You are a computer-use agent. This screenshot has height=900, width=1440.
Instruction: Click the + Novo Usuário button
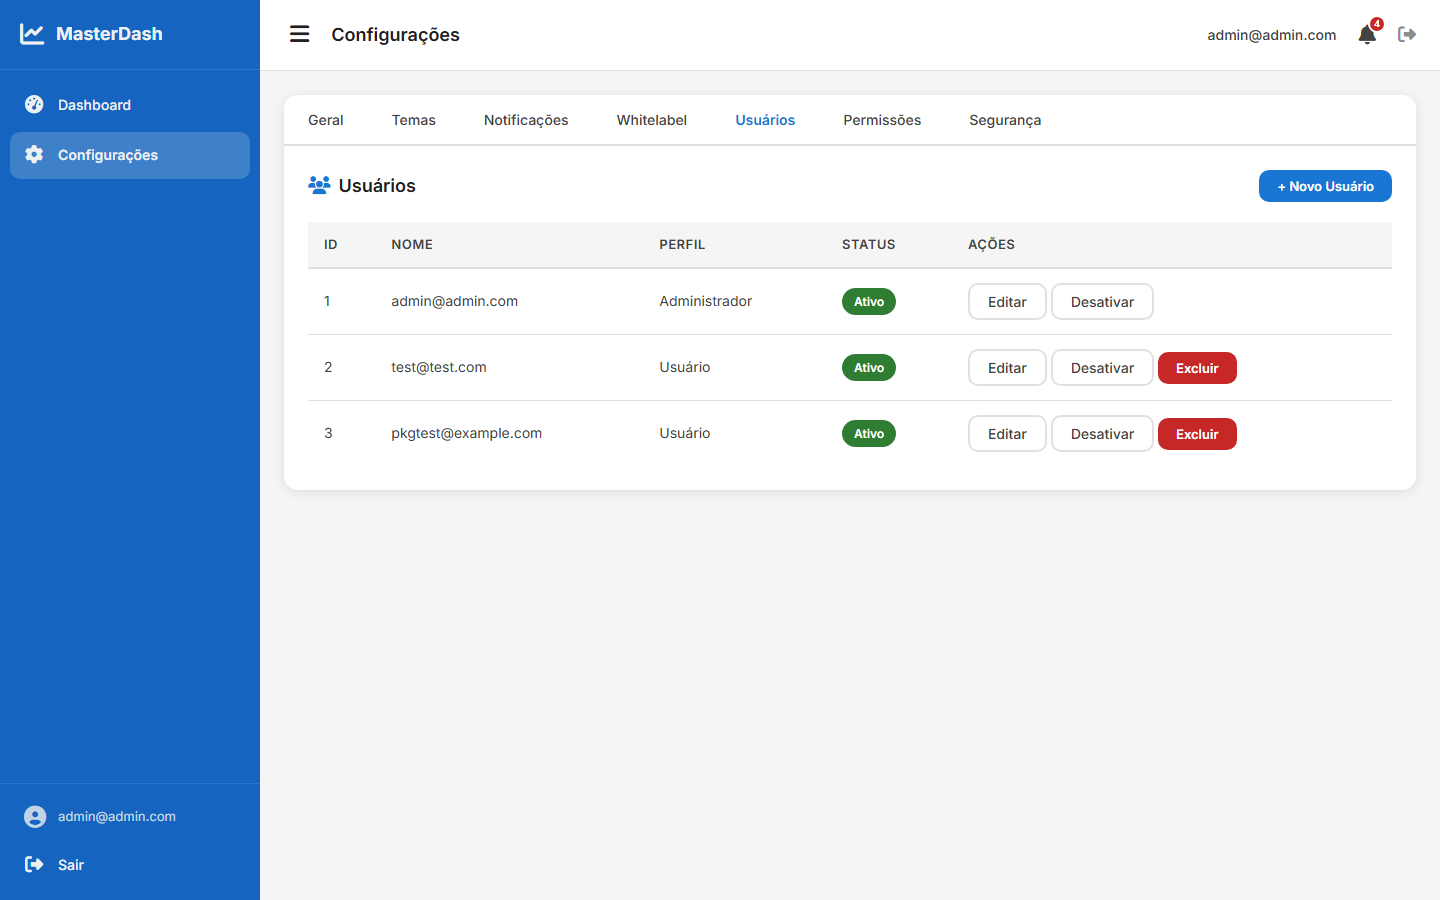coord(1325,186)
